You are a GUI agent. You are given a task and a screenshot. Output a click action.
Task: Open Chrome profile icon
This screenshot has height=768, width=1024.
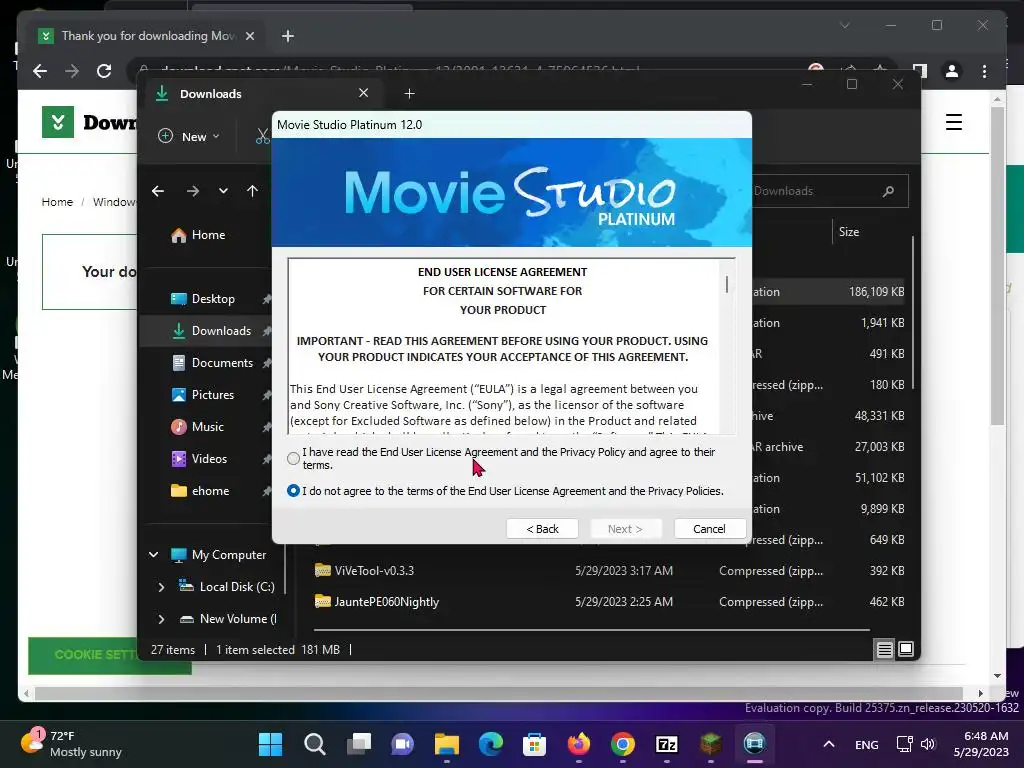tap(952, 71)
